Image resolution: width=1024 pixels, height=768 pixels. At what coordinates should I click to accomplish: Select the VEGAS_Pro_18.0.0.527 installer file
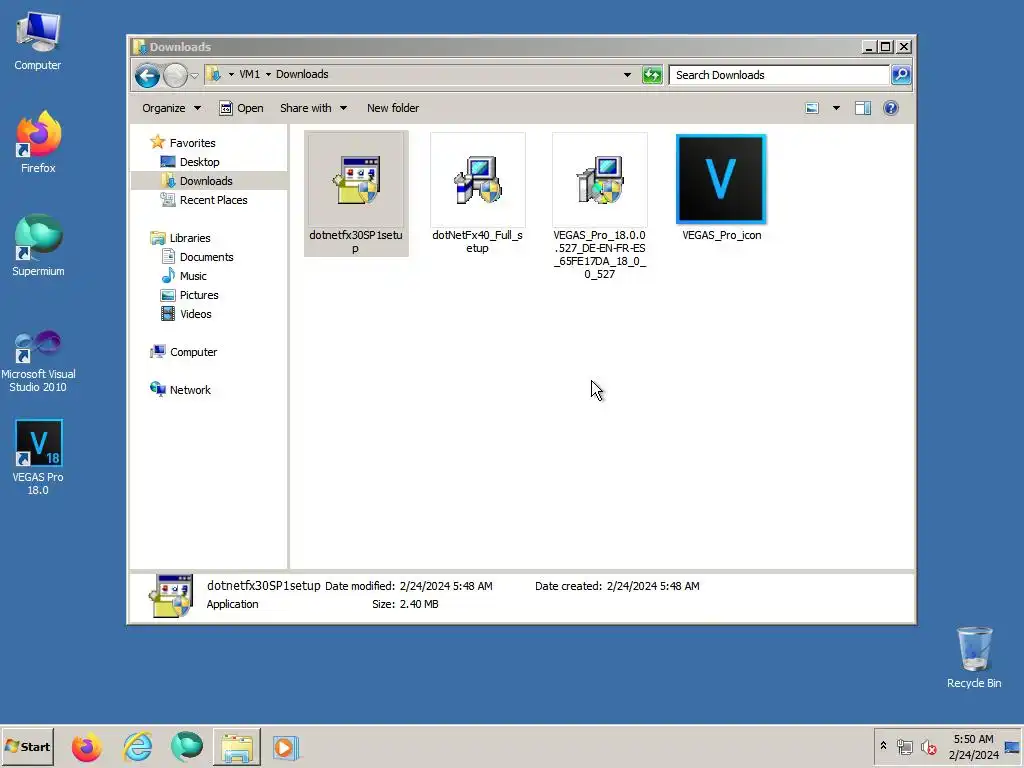pos(600,206)
